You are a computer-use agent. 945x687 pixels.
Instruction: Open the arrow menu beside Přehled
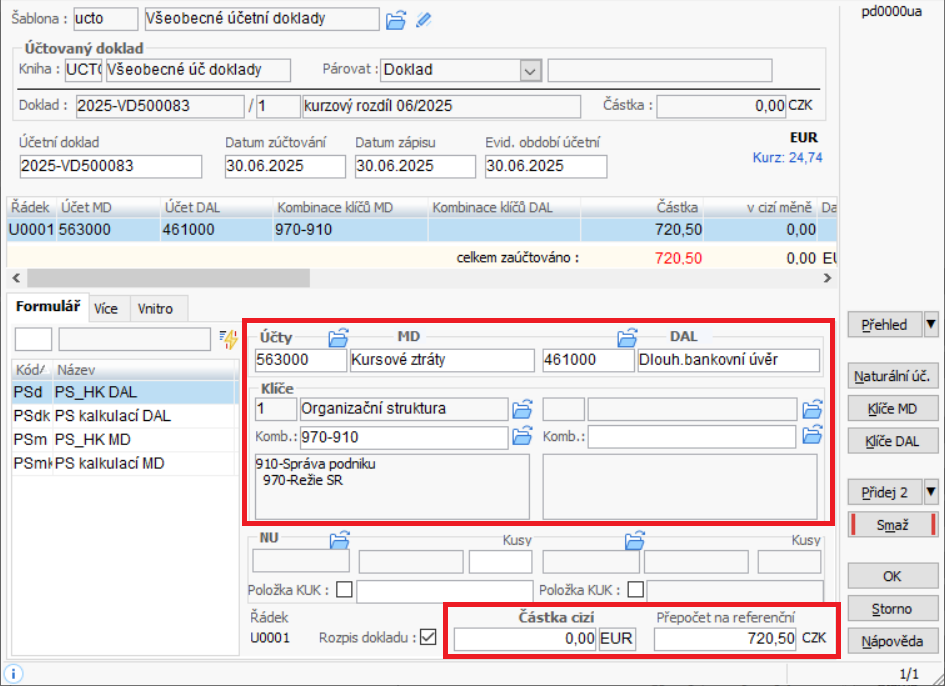(931, 324)
